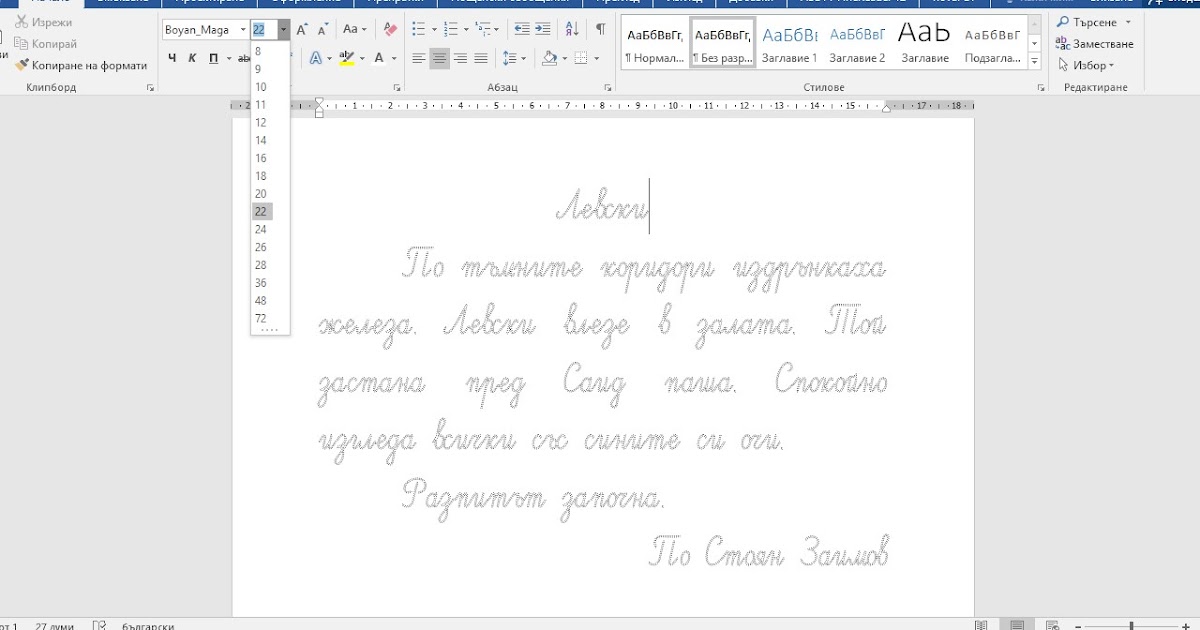Apply borders to the paragraph
1200x630 pixels.
tap(579, 59)
